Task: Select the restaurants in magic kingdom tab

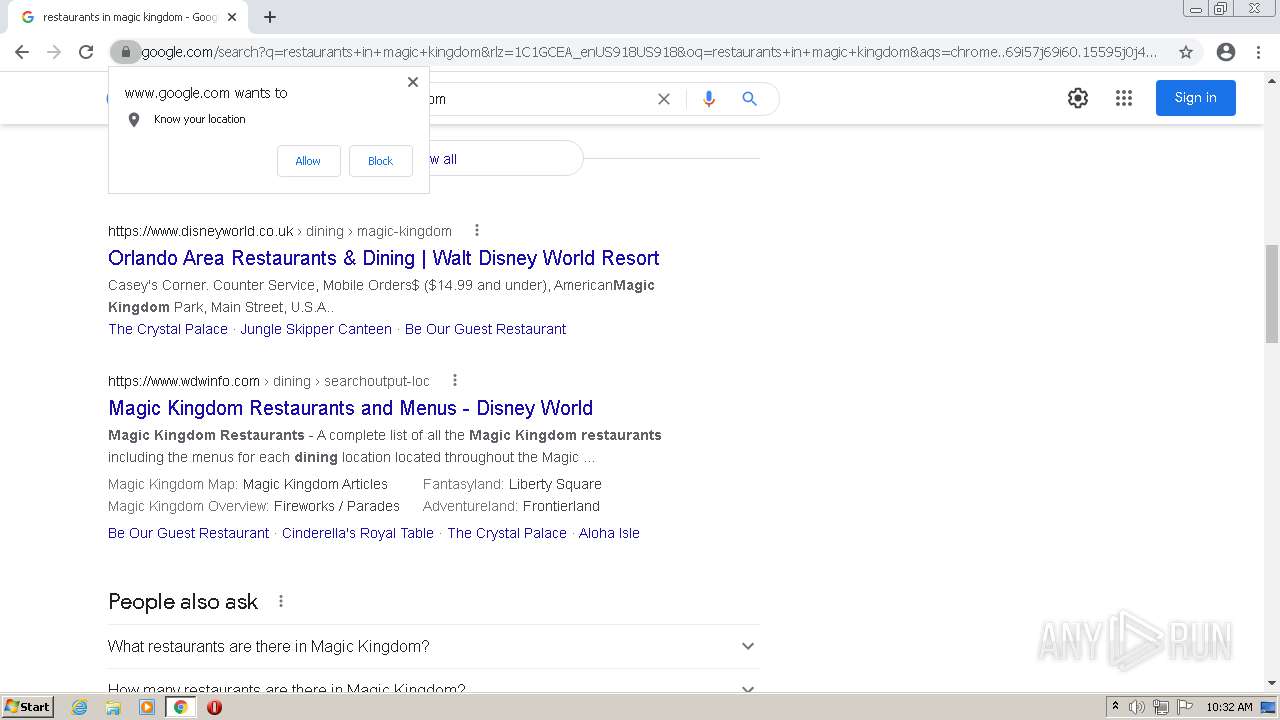Action: coord(128,17)
